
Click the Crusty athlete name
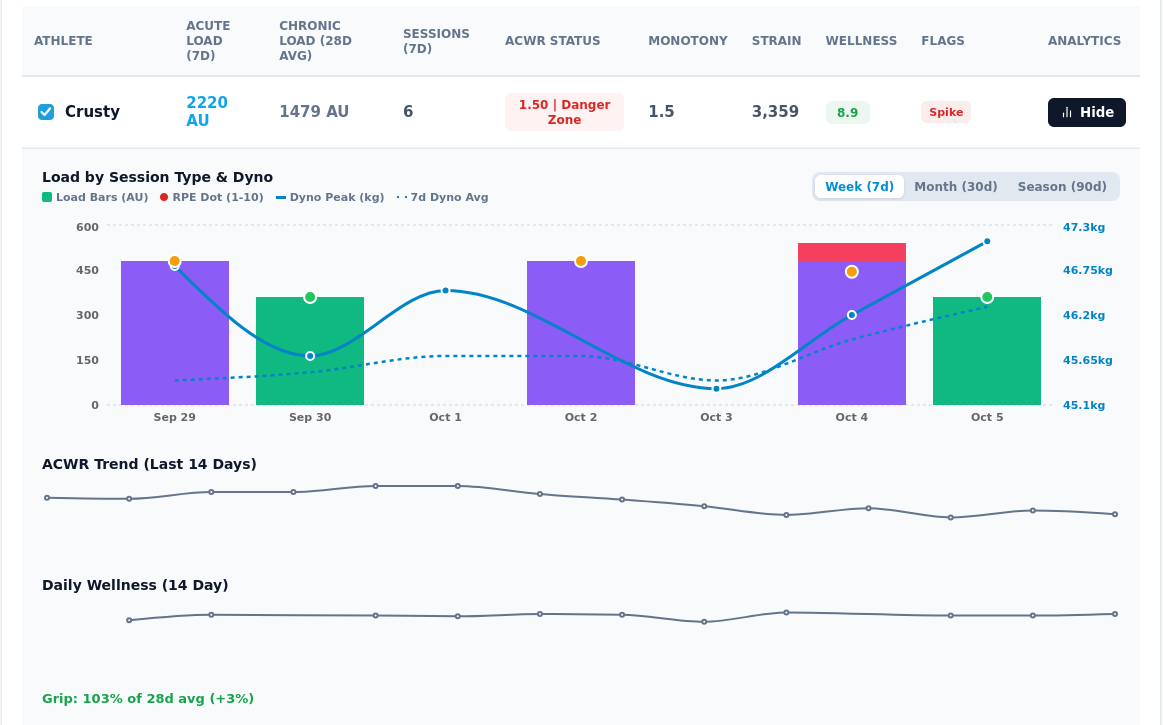(92, 112)
